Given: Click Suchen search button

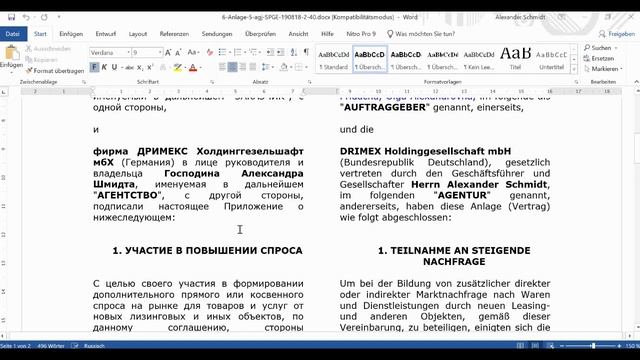Looking at the screenshot, I should click(x=601, y=48).
